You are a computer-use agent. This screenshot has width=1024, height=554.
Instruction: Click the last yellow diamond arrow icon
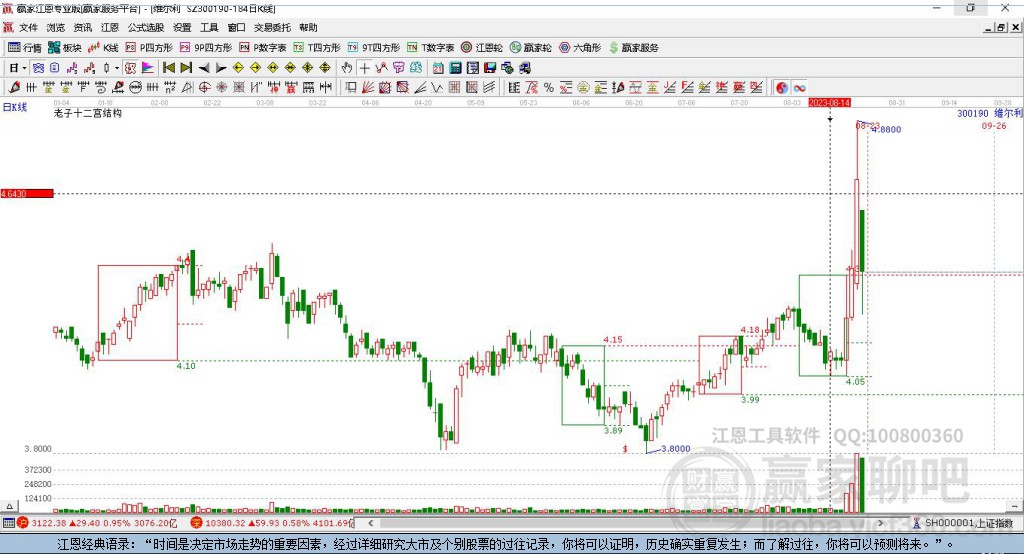coord(325,68)
